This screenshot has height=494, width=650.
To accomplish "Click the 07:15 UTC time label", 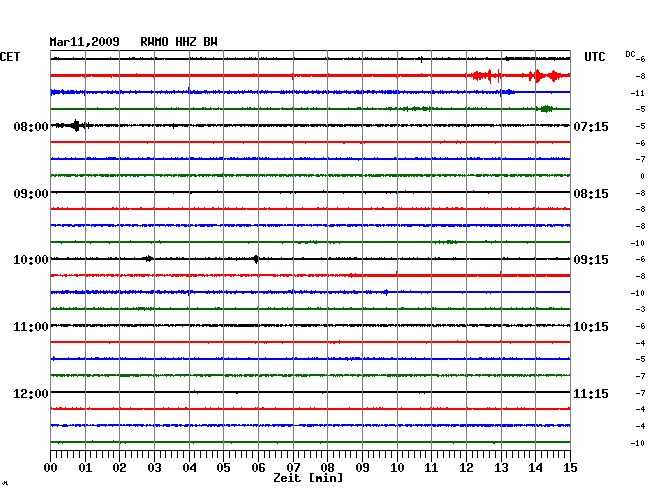I will 591,126.
